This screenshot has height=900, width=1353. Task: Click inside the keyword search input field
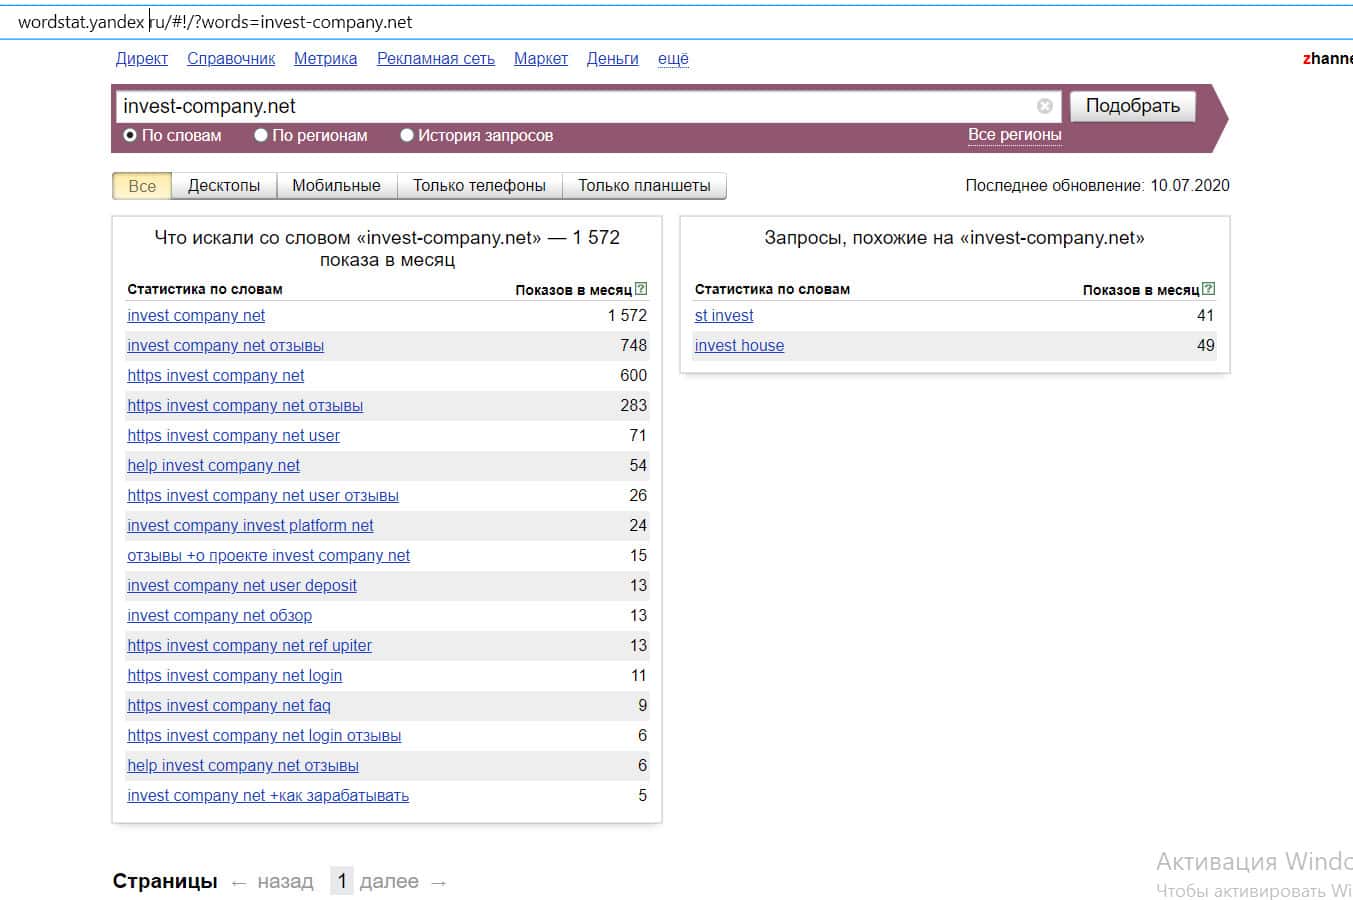570,106
